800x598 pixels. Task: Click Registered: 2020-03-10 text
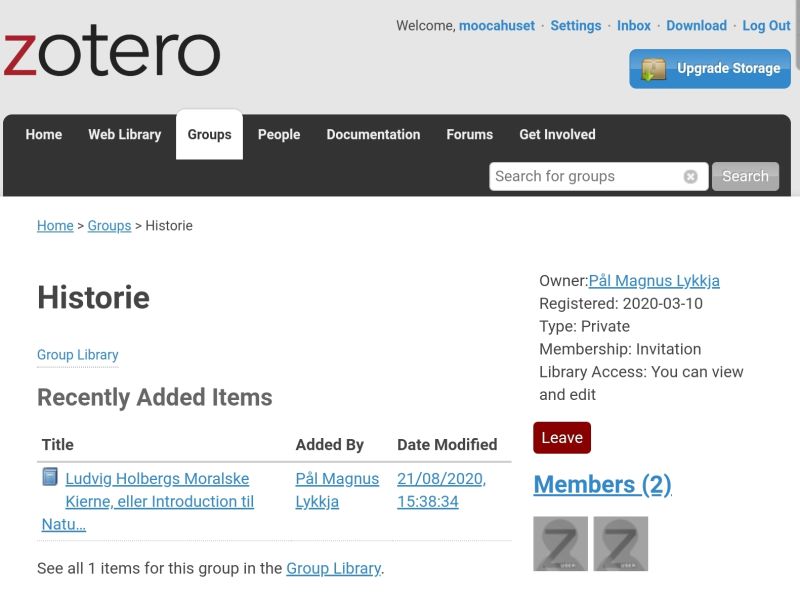[x=621, y=304]
